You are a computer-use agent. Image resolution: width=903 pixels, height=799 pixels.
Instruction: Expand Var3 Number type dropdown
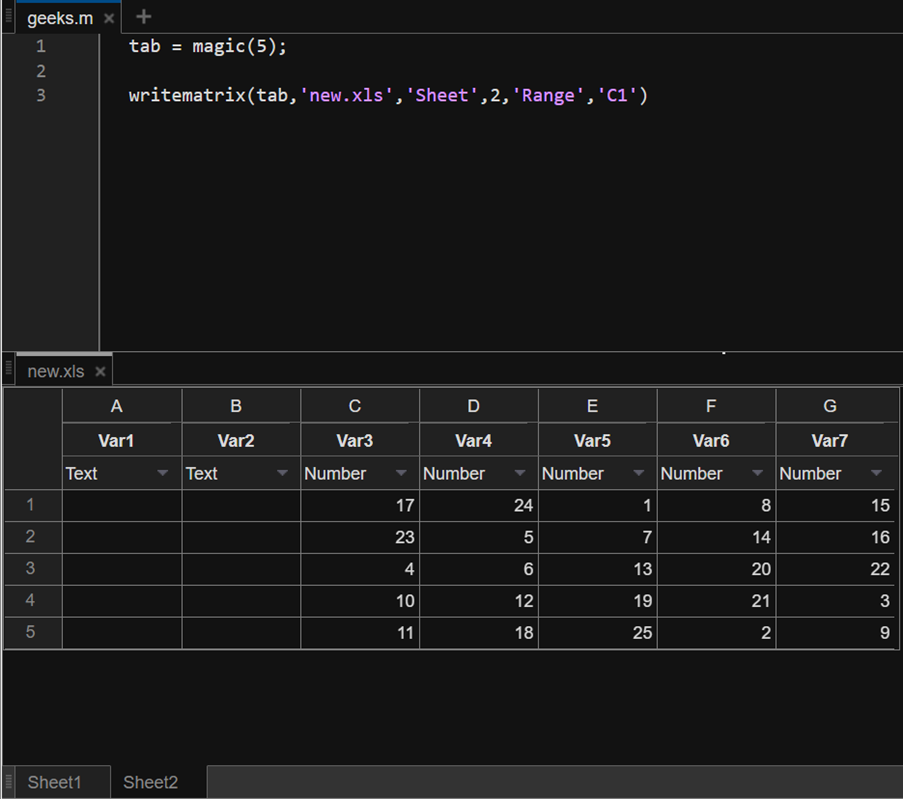(401, 474)
